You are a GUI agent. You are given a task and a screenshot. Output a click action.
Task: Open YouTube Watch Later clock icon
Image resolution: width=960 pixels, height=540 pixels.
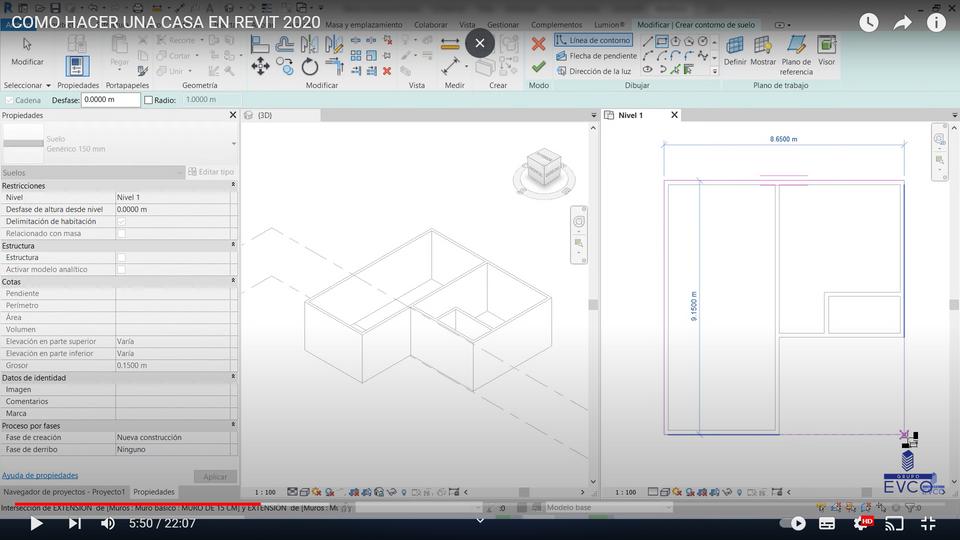(x=869, y=23)
